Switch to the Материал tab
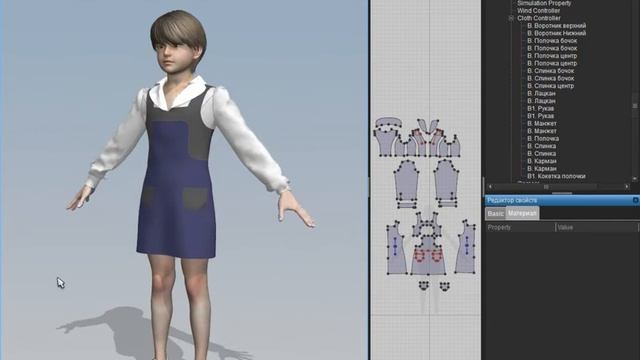This screenshot has width=640, height=360. 522,213
